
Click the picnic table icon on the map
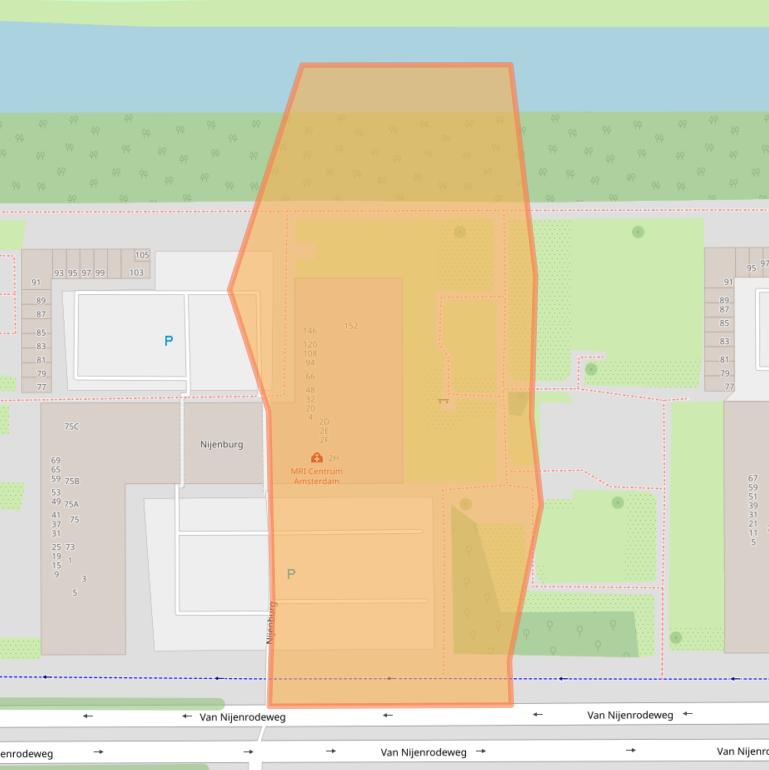tap(443, 401)
